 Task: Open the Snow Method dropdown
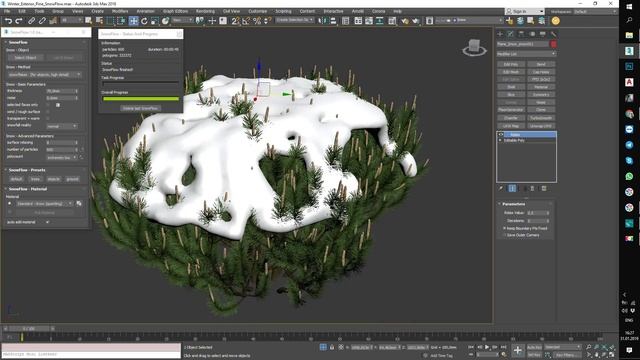[x=45, y=75]
